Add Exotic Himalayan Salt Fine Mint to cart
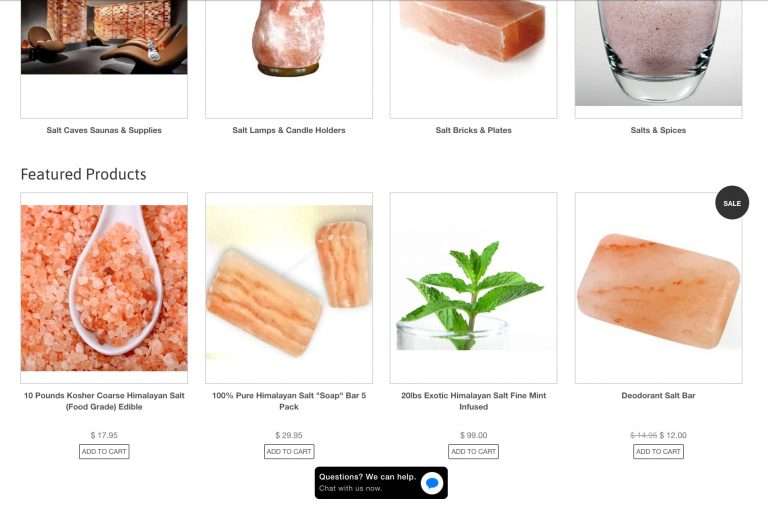The height and width of the screenshot is (508, 768). coord(473,452)
